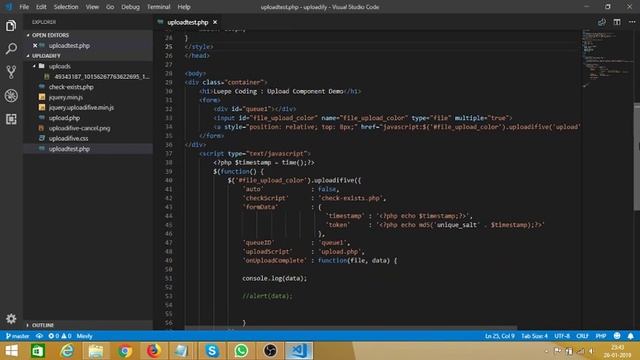Open the Help menu
This screenshot has width=640, height=360.
tap(184, 7)
